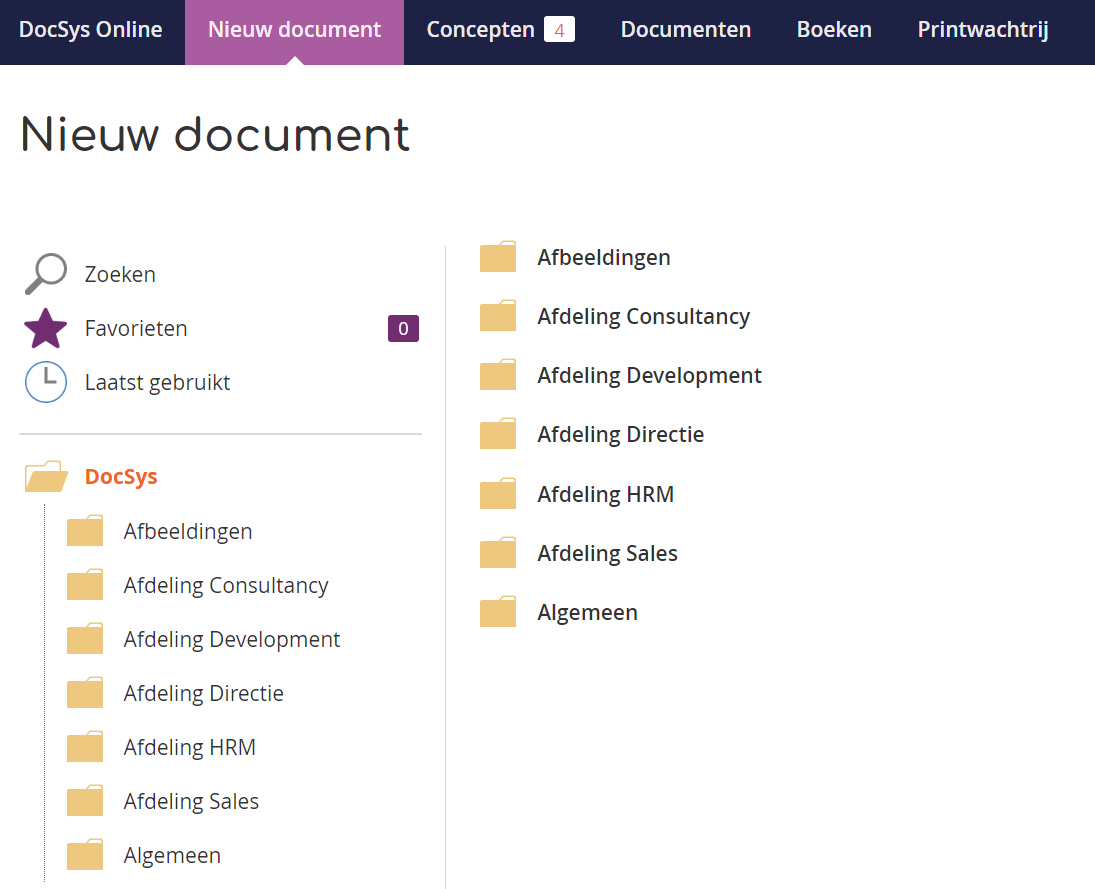
Task: Click the magnifying glass search icon
Action: coord(45,274)
